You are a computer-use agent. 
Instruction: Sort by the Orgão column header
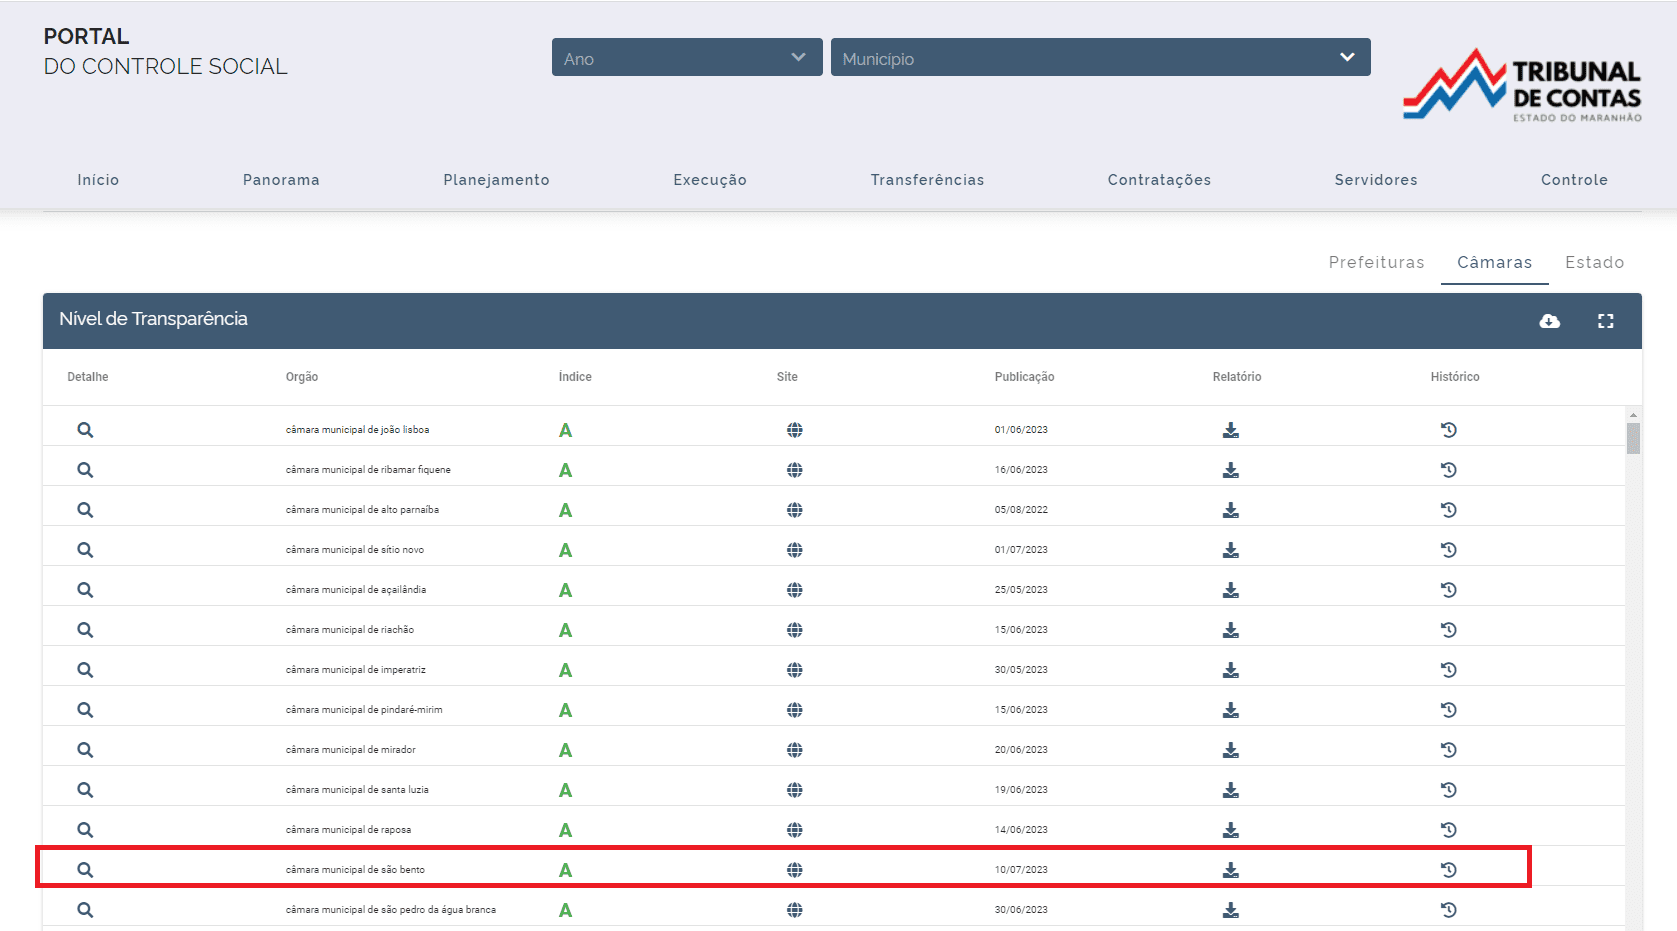(302, 377)
